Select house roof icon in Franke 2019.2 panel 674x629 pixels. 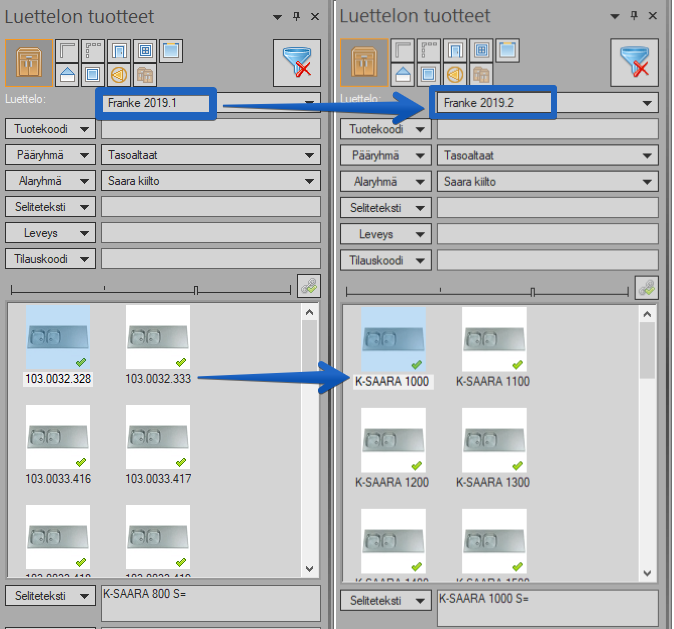[403, 75]
